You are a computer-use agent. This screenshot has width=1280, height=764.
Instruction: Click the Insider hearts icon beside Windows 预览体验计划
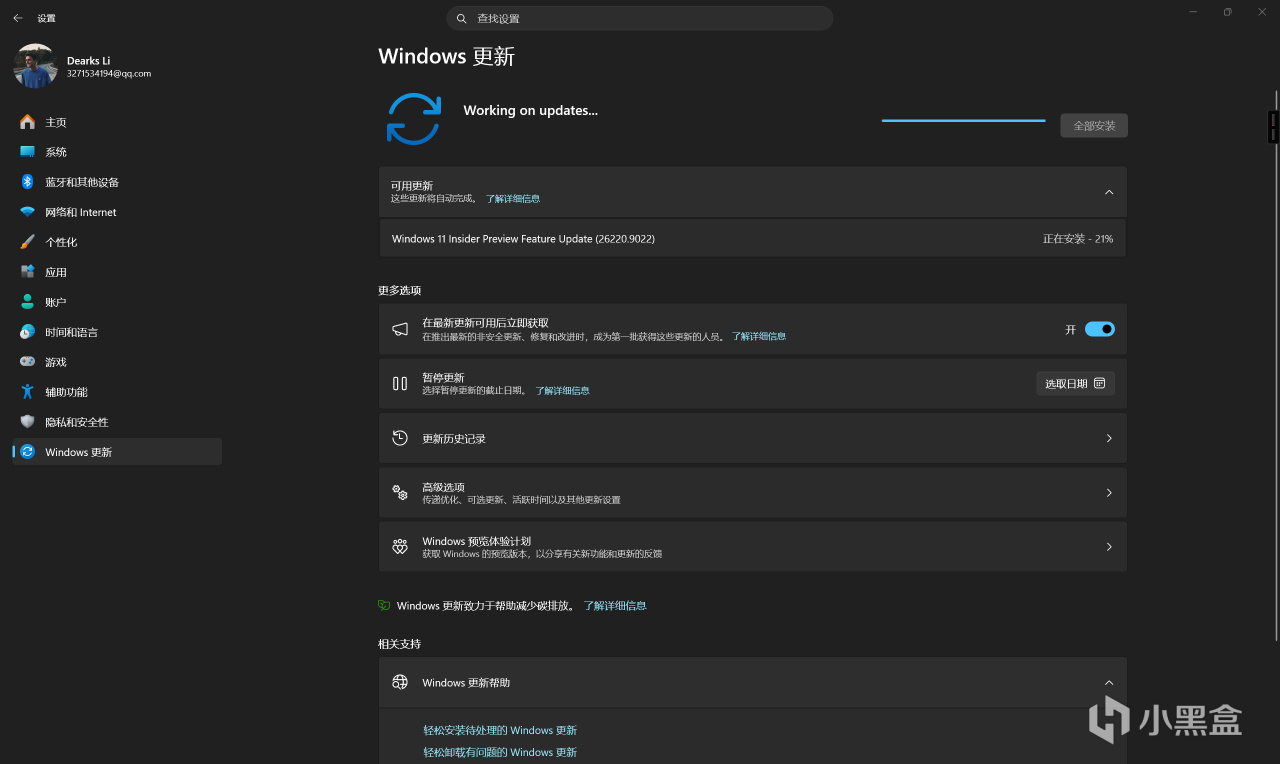tap(400, 546)
